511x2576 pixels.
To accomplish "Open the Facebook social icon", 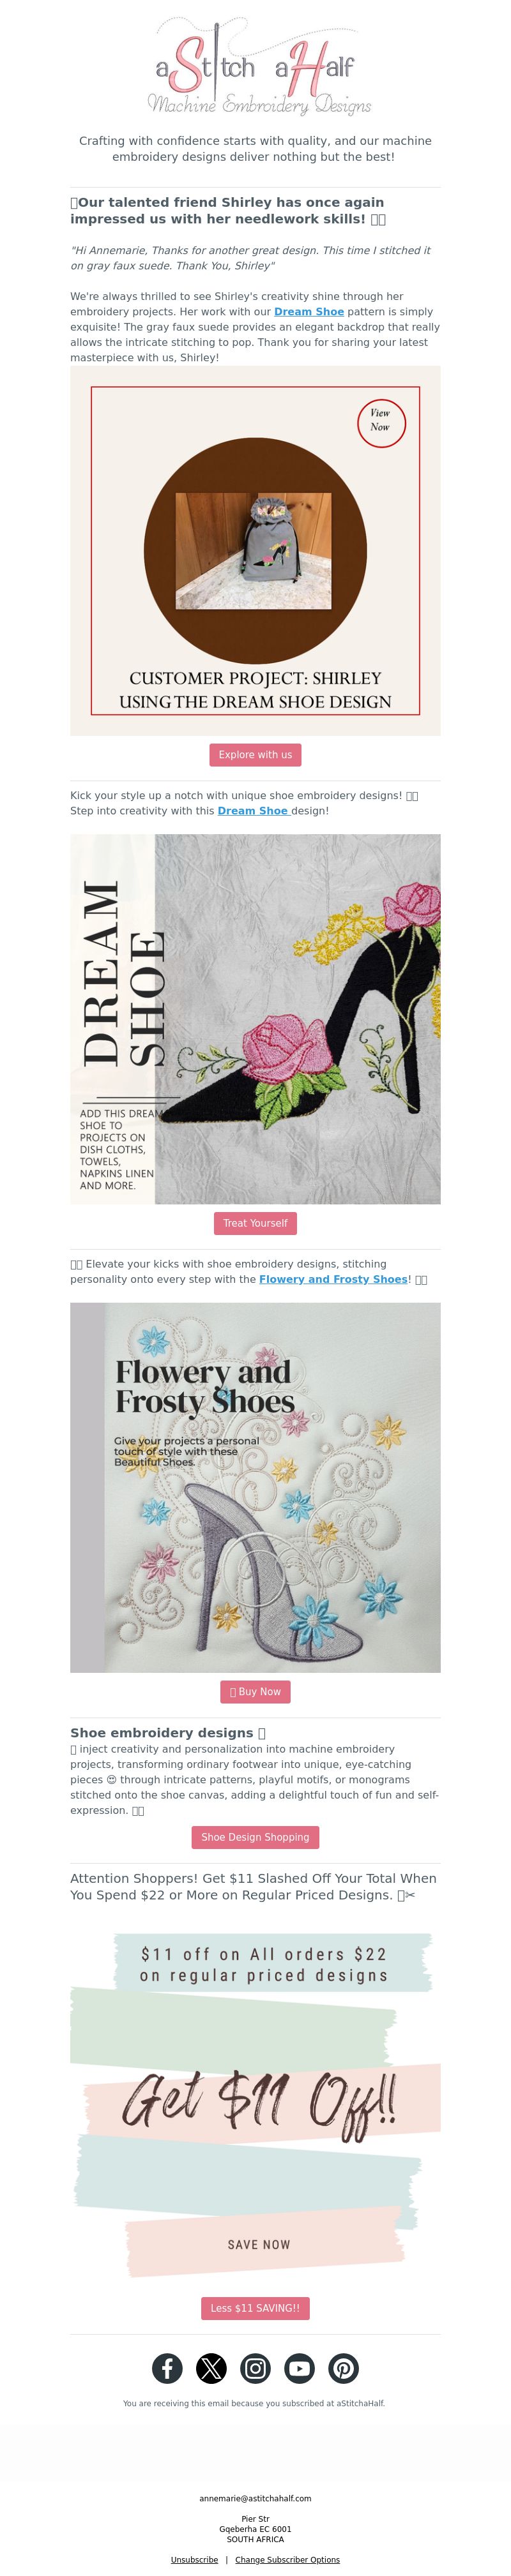I will (167, 2368).
